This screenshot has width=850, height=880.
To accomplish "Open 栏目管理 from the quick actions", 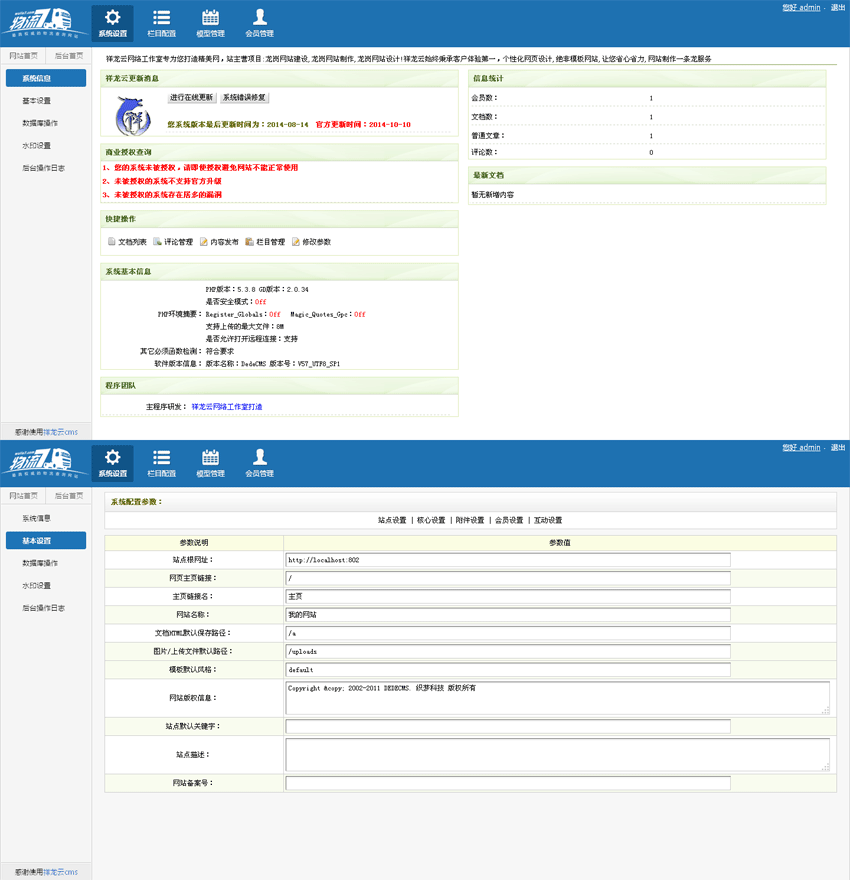I will (x=250, y=242).
